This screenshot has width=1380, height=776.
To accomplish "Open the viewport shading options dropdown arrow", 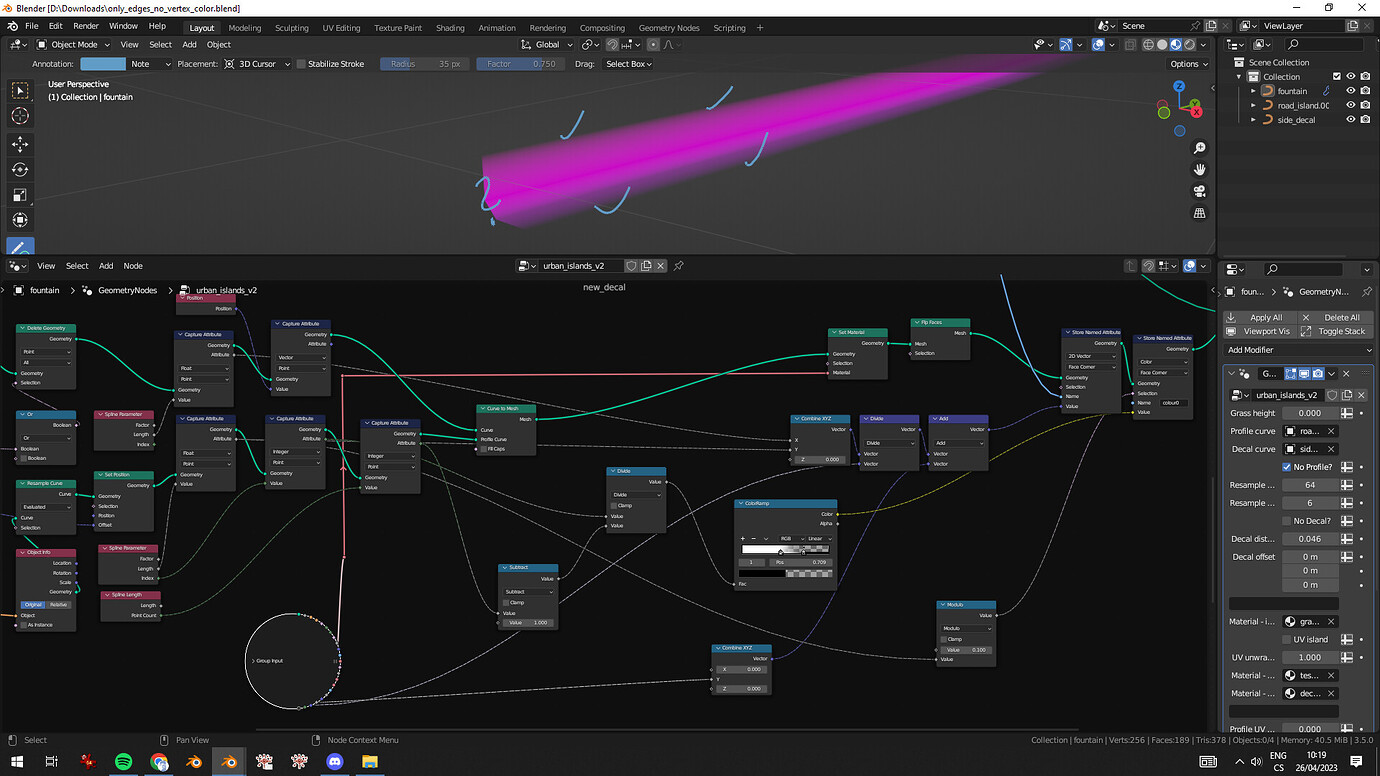I will 1203,44.
